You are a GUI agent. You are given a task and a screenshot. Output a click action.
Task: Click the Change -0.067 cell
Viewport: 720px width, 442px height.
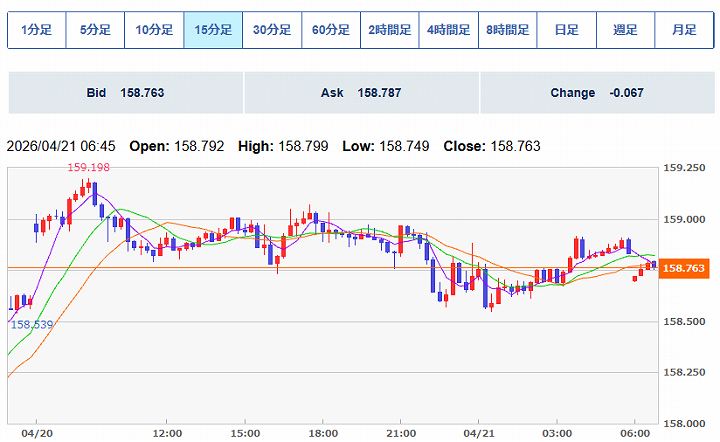(x=597, y=93)
